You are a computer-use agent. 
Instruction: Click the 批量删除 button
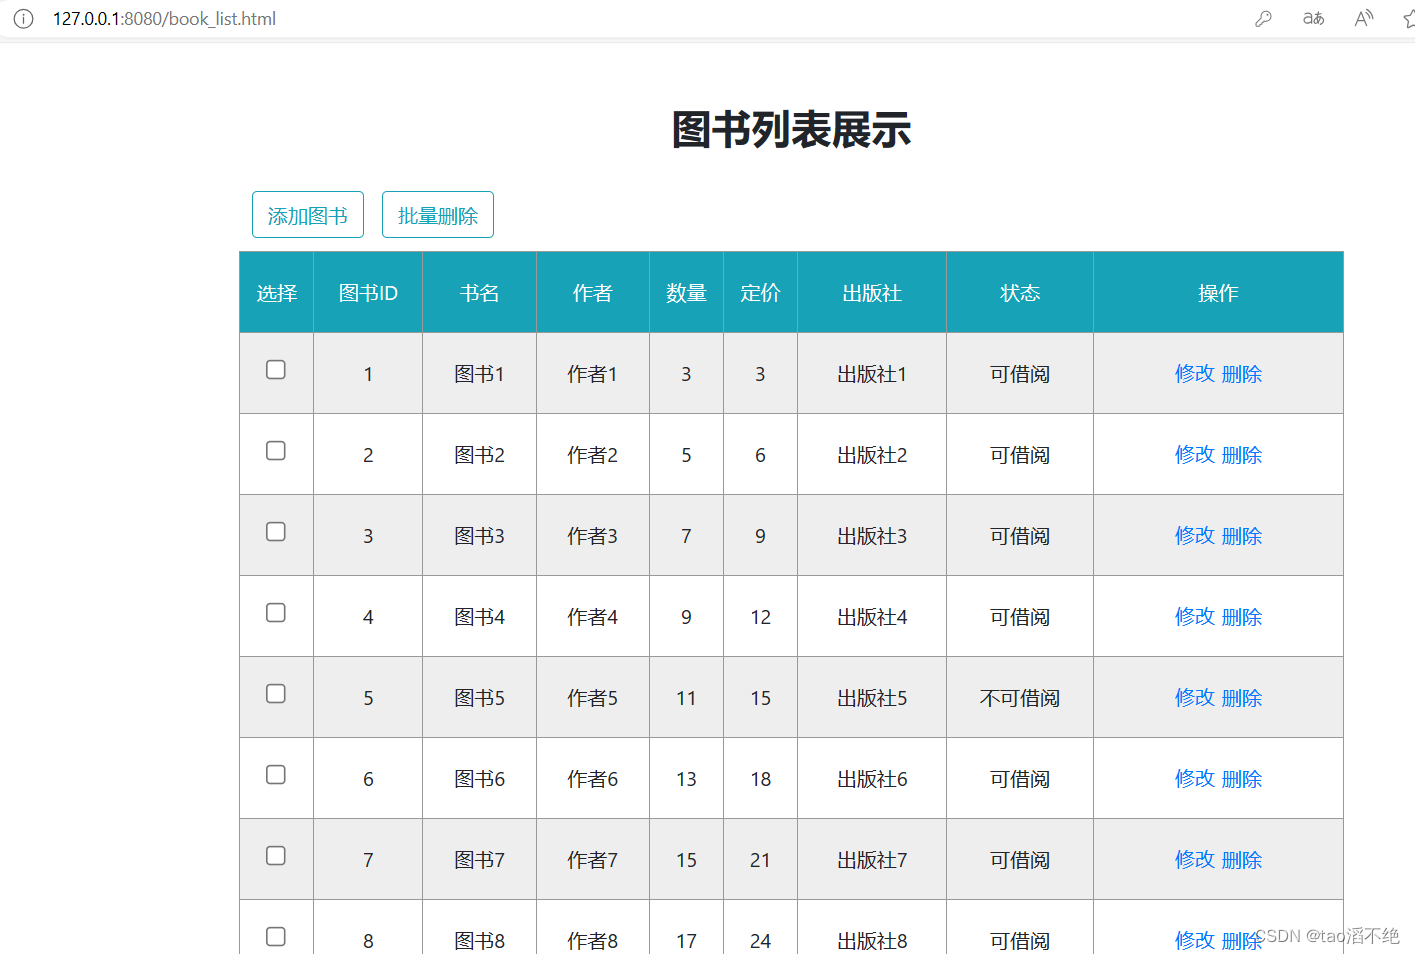[438, 215]
